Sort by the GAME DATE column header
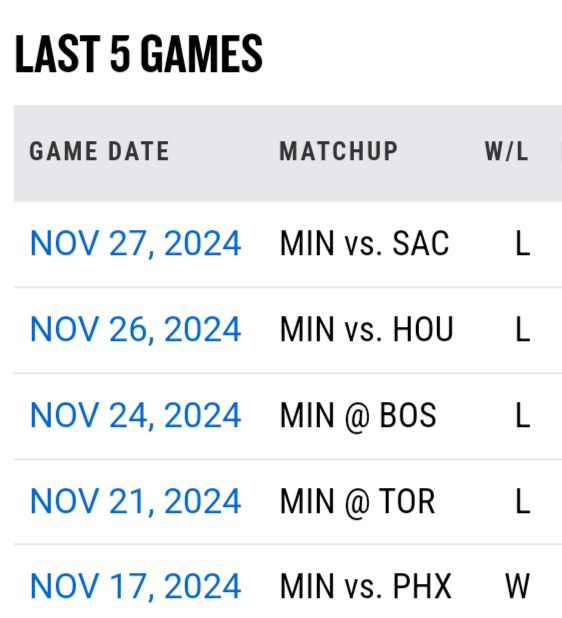Screen dimensions: 562x618 tap(100, 151)
